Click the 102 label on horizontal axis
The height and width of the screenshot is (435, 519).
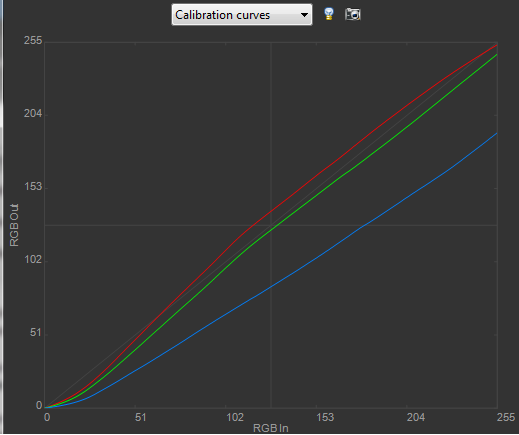pyautogui.click(x=235, y=417)
